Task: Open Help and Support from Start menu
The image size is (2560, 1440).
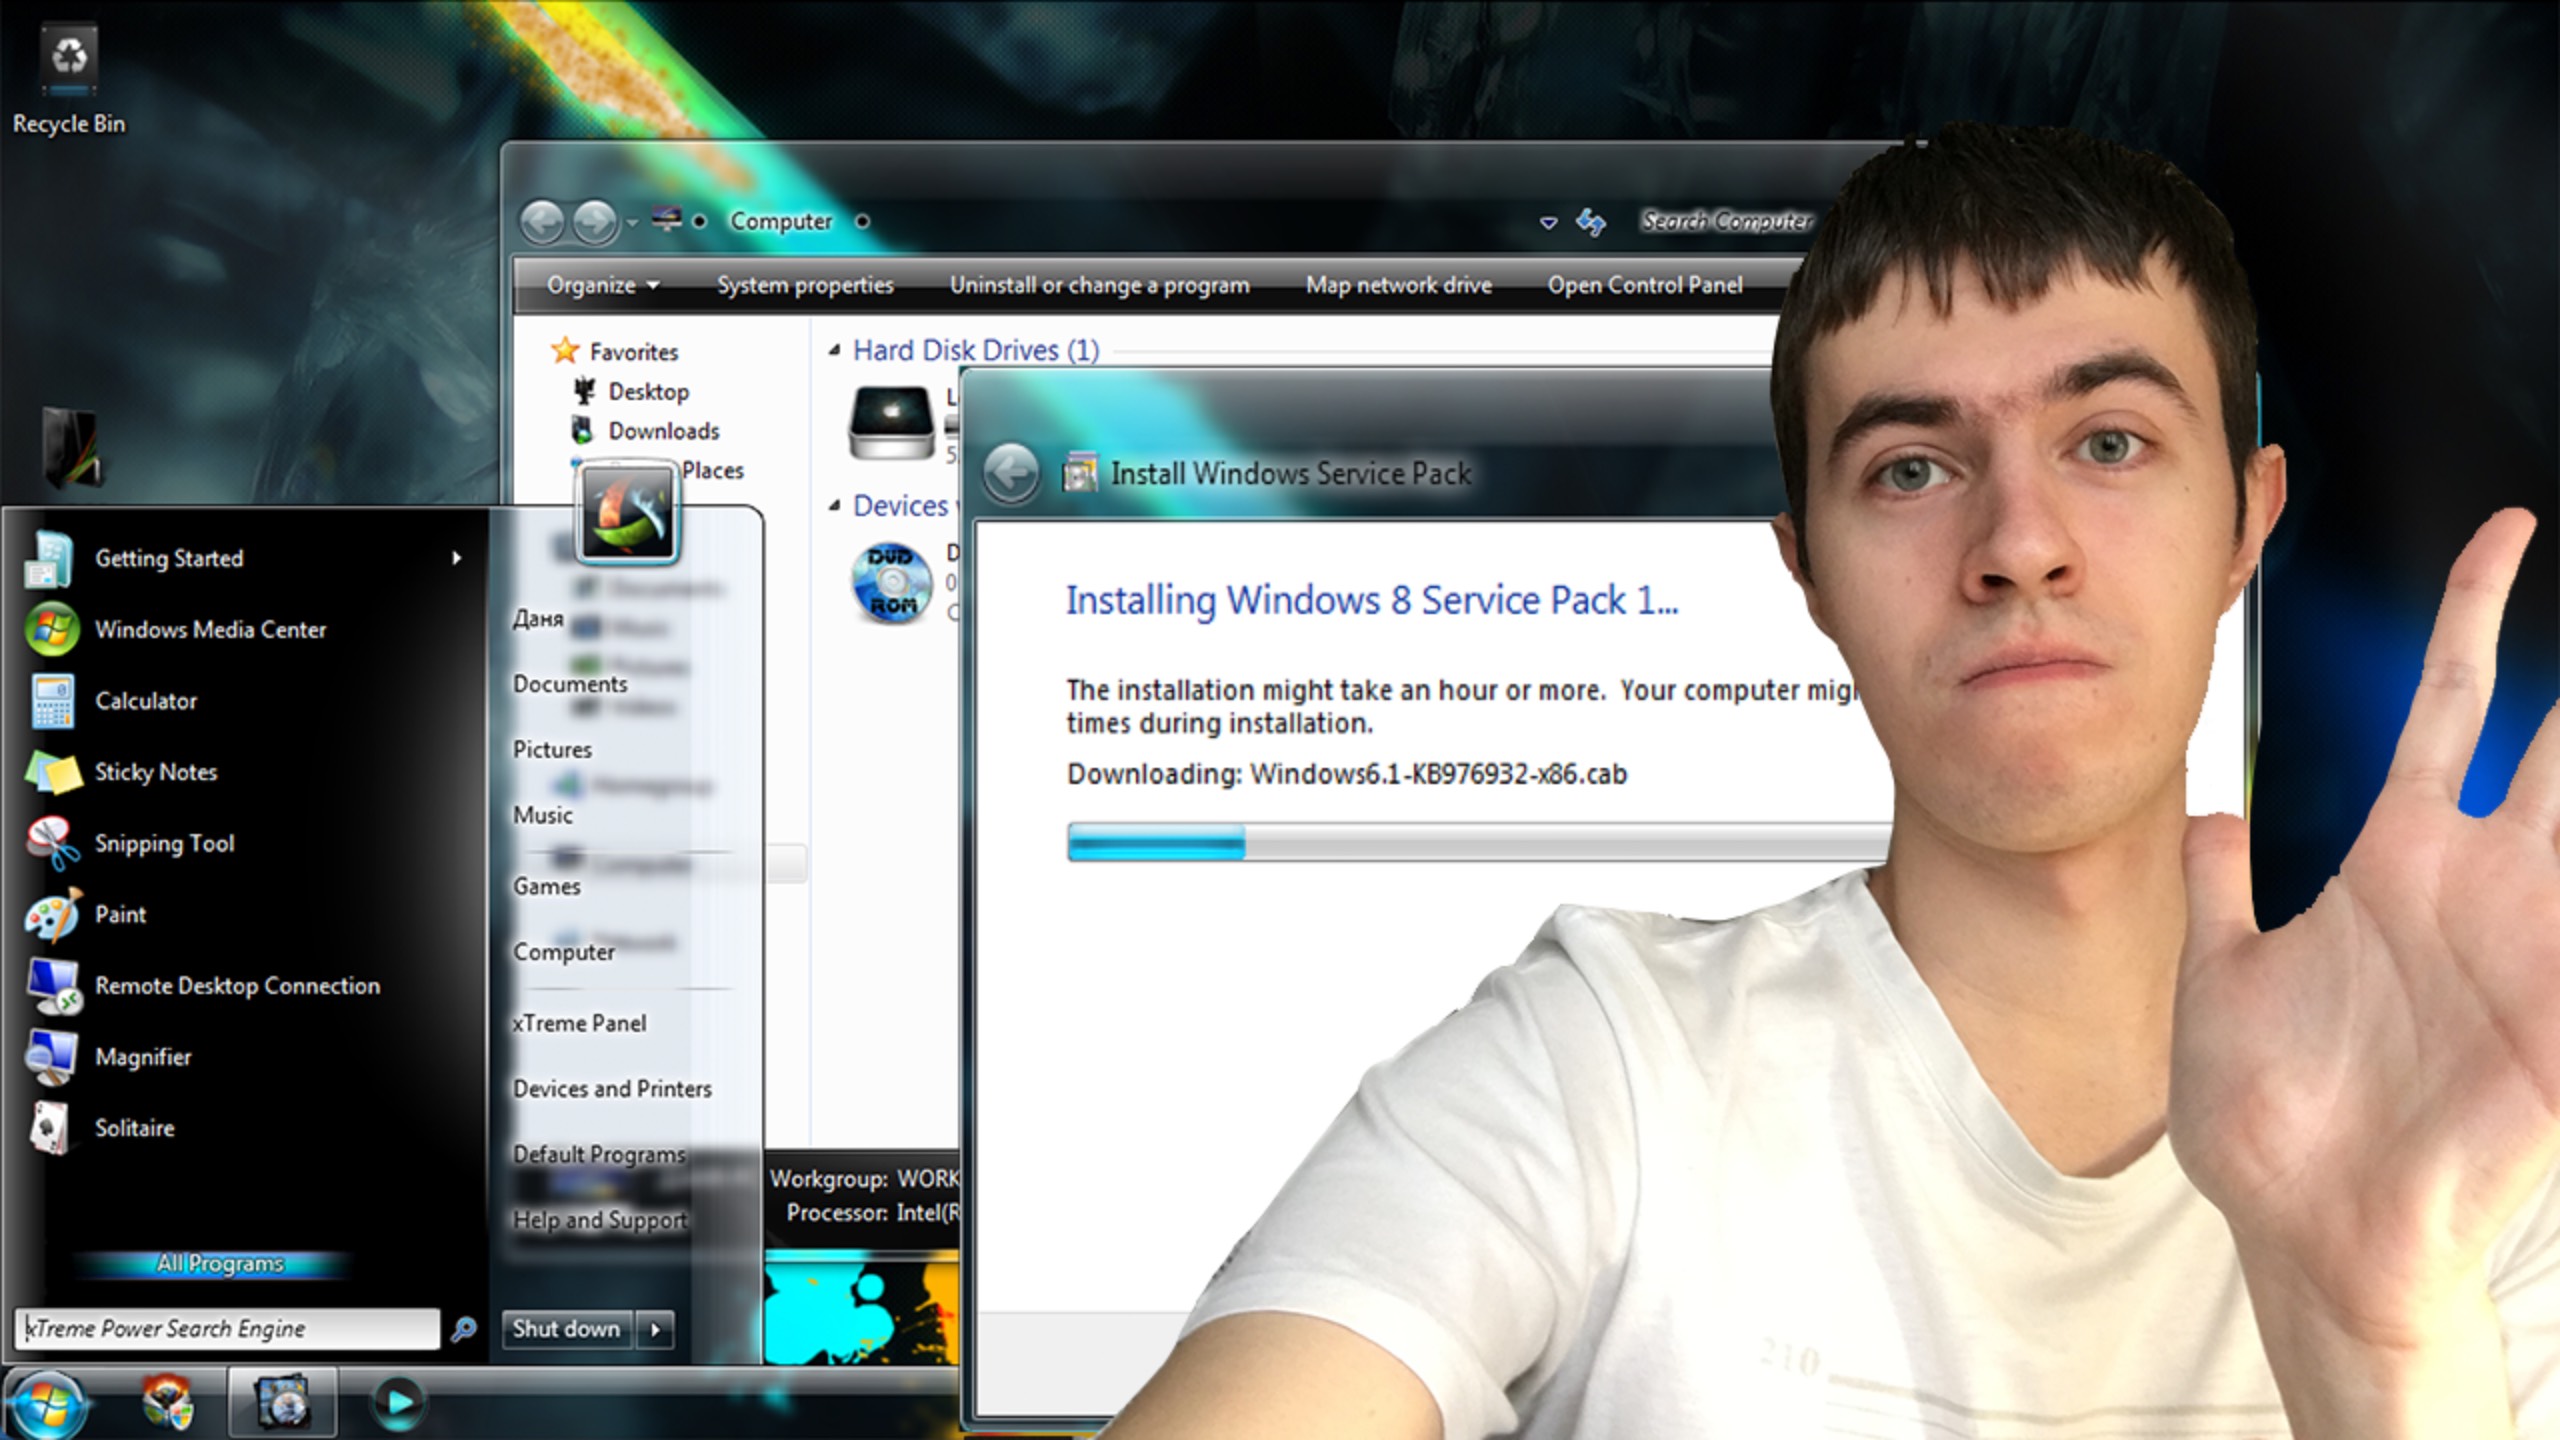Action: click(600, 1220)
